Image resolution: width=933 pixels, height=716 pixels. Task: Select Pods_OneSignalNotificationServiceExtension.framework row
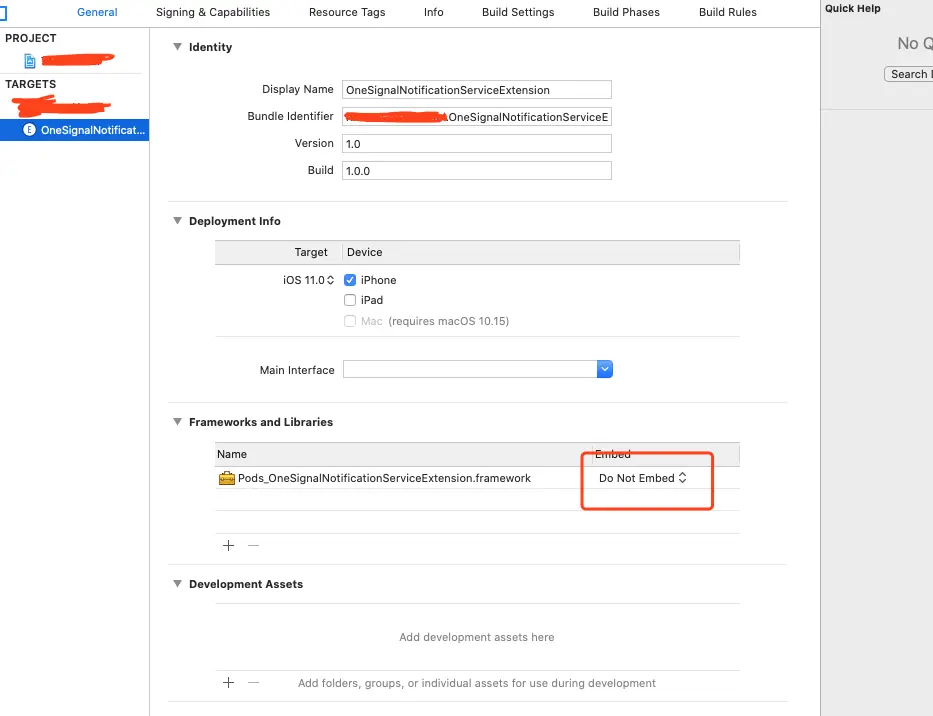tap(477, 478)
